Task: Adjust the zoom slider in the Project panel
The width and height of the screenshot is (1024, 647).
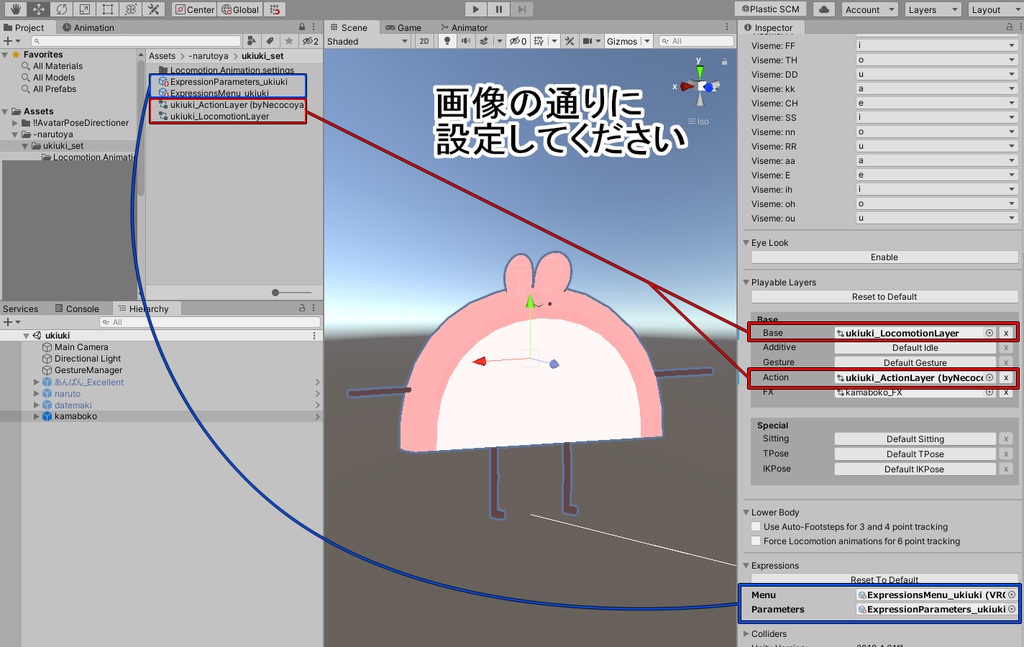Action: (x=277, y=293)
